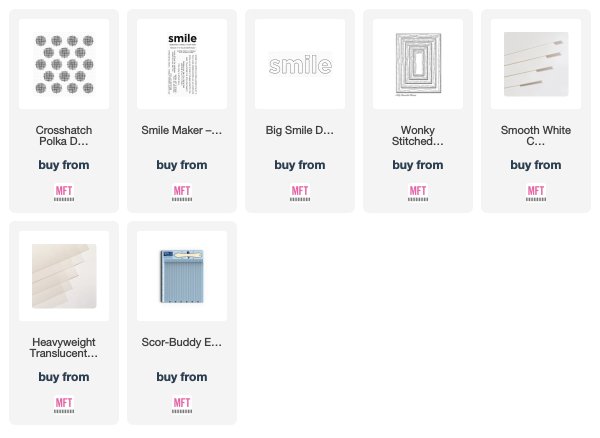This screenshot has height=438, width=600.
Task: Click MFT logo under Wonky Stitched
Action: 418,193
